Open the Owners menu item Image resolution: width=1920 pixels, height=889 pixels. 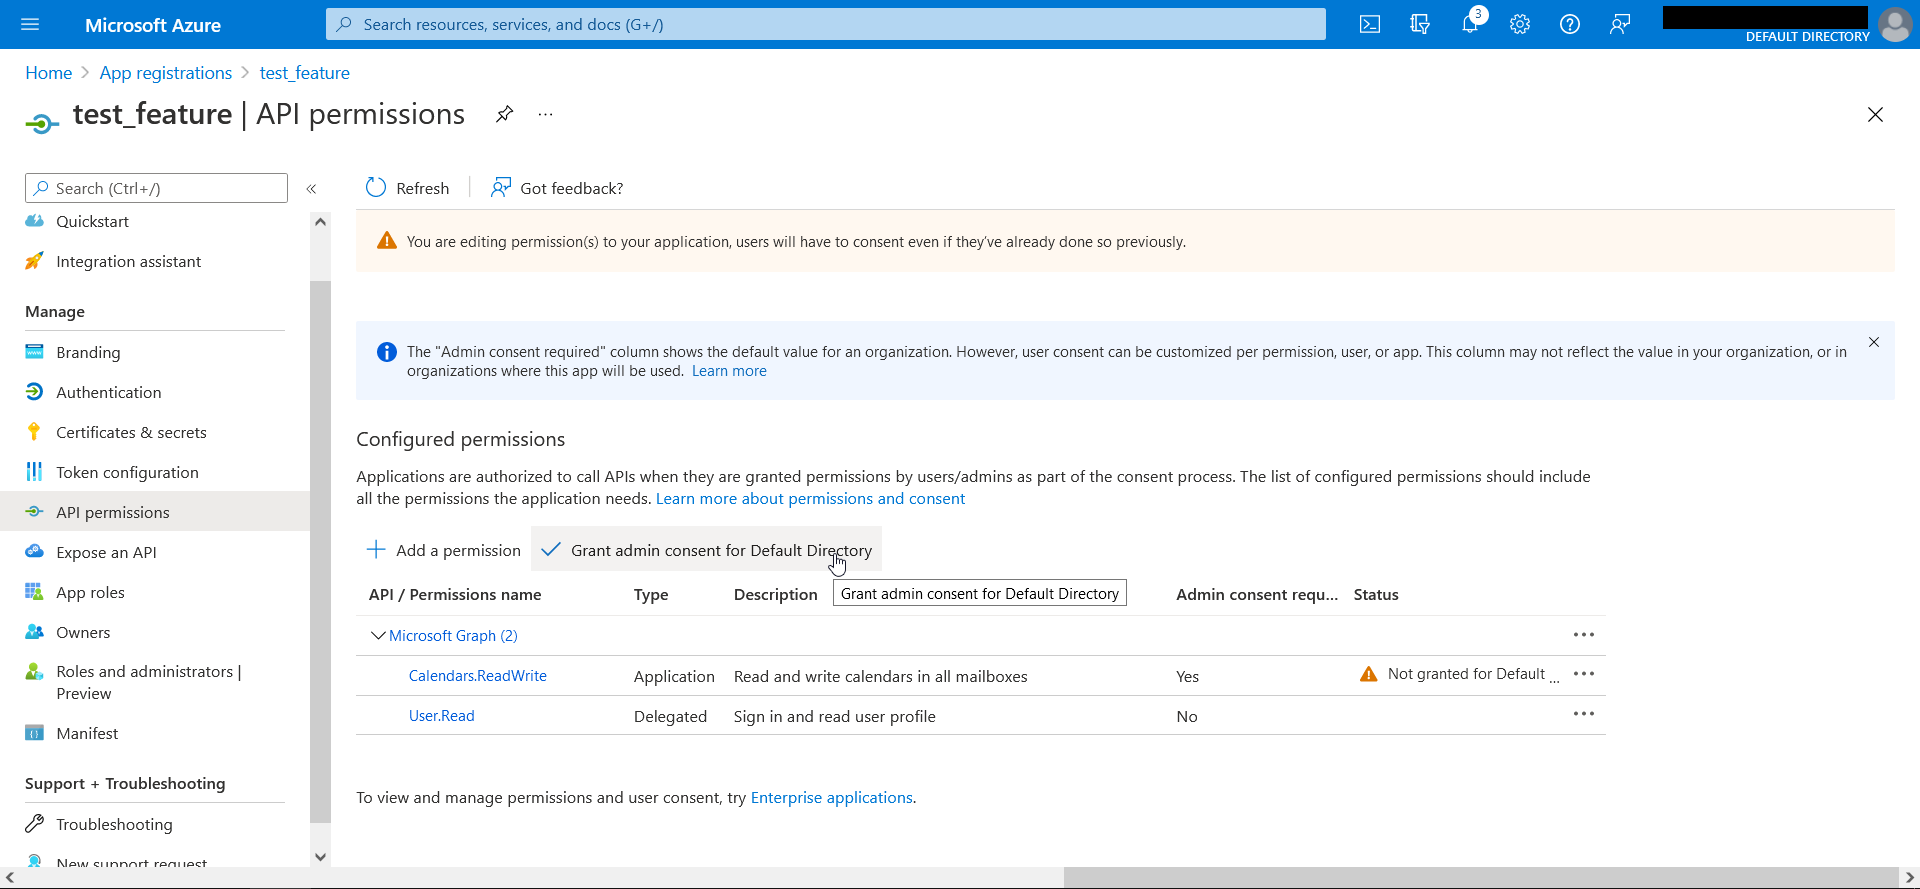click(x=83, y=632)
